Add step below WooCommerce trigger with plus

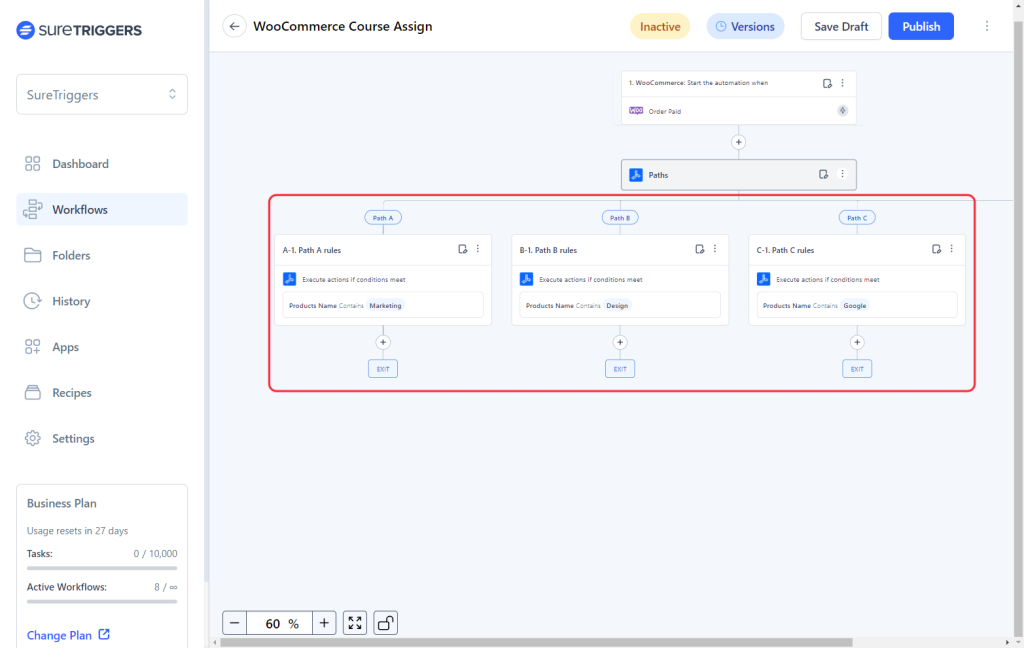pyautogui.click(x=739, y=142)
